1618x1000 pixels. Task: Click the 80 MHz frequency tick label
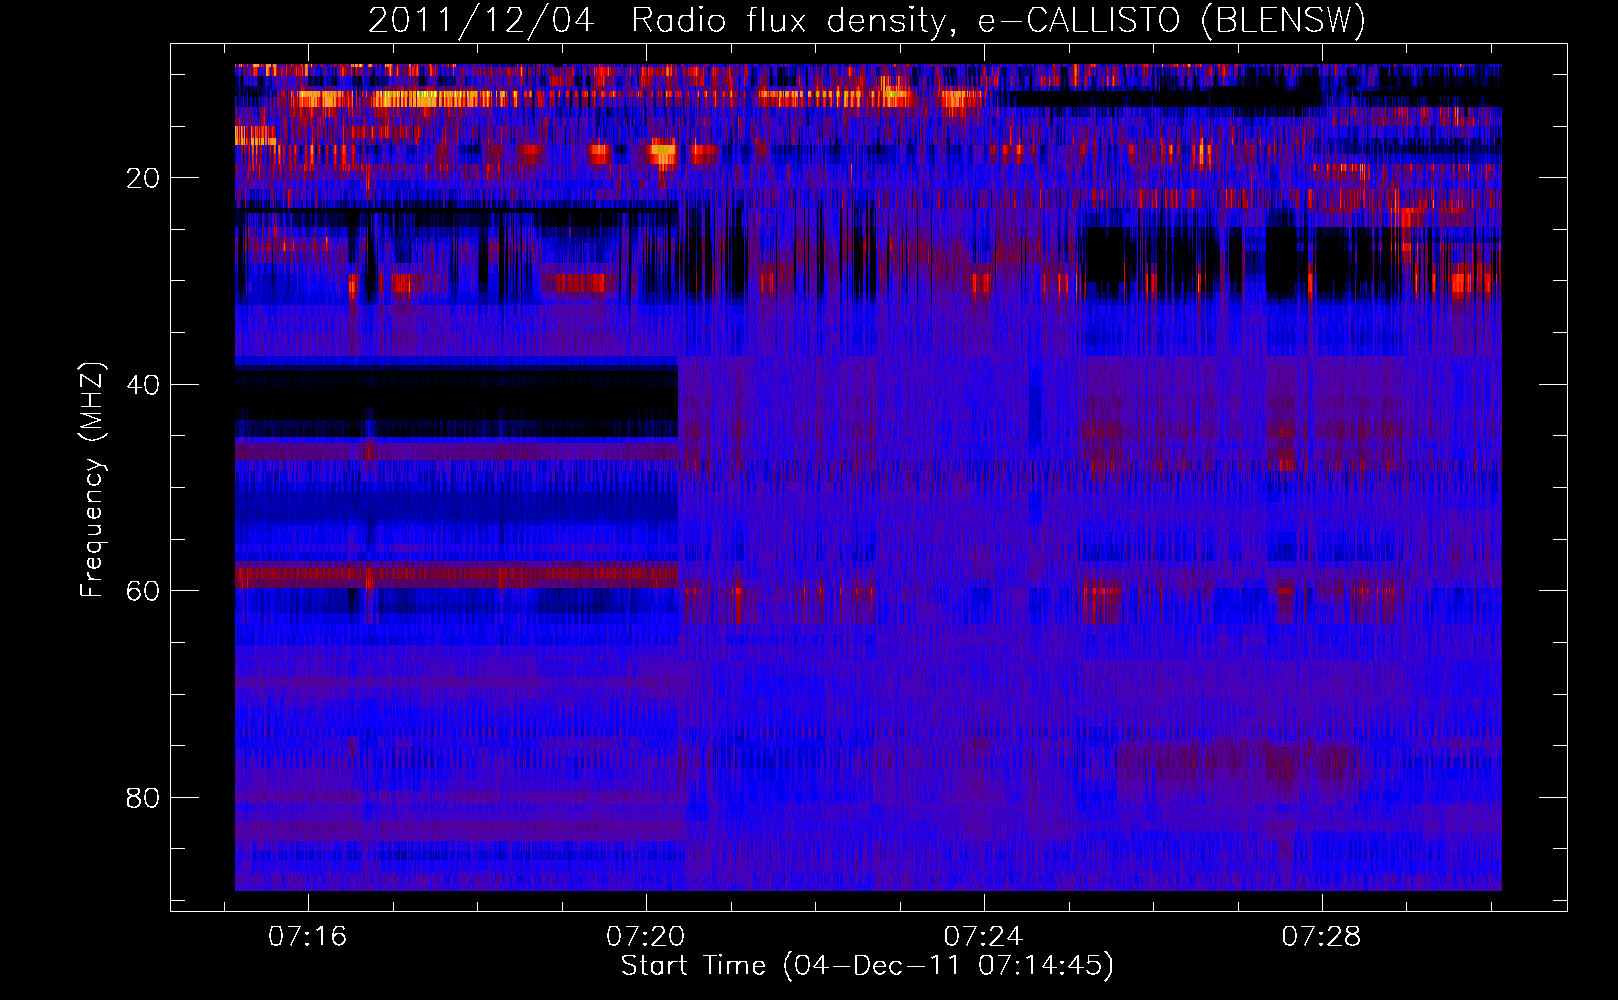click(x=144, y=798)
